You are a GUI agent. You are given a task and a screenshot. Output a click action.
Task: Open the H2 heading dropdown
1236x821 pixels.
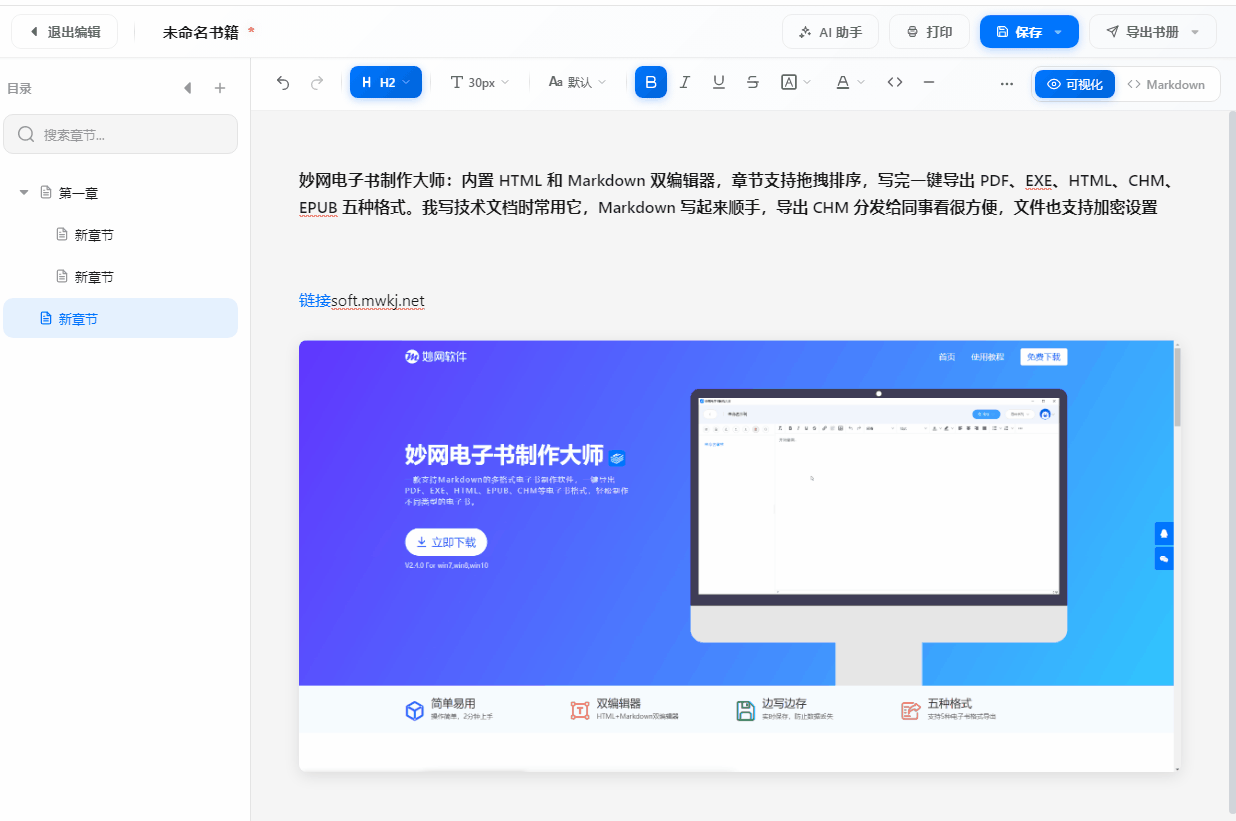coord(386,82)
